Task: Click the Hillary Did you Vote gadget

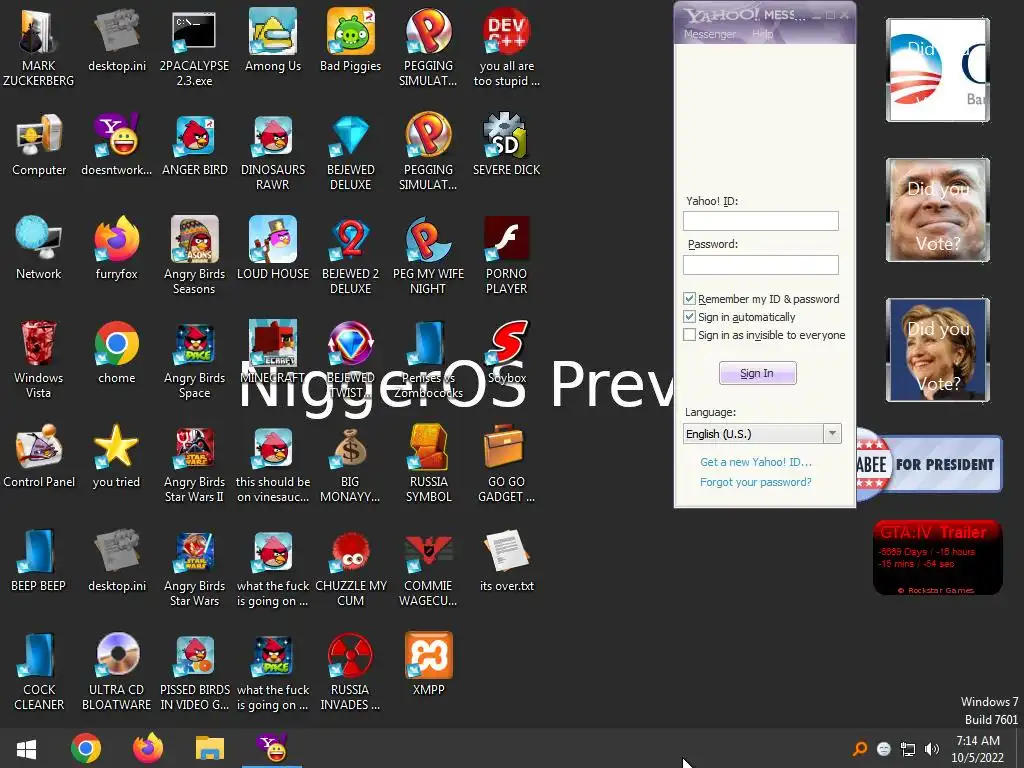Action: point(938,350)
